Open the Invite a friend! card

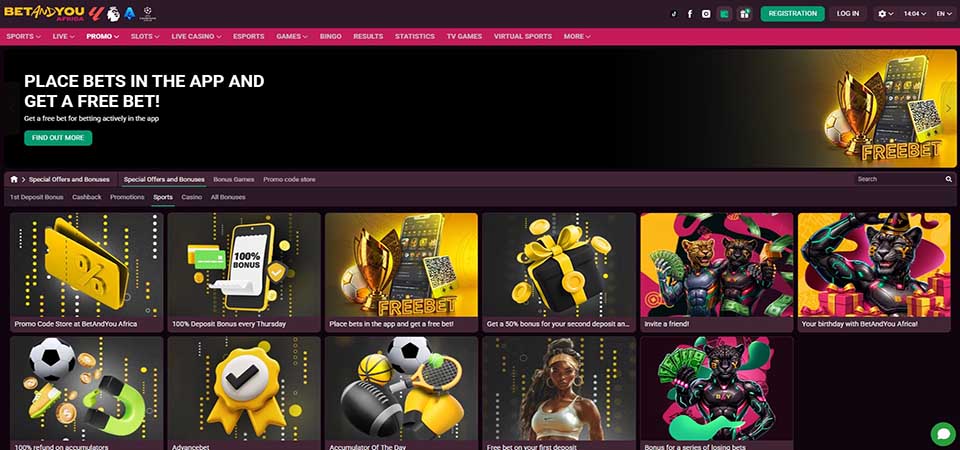coord(717,272)
